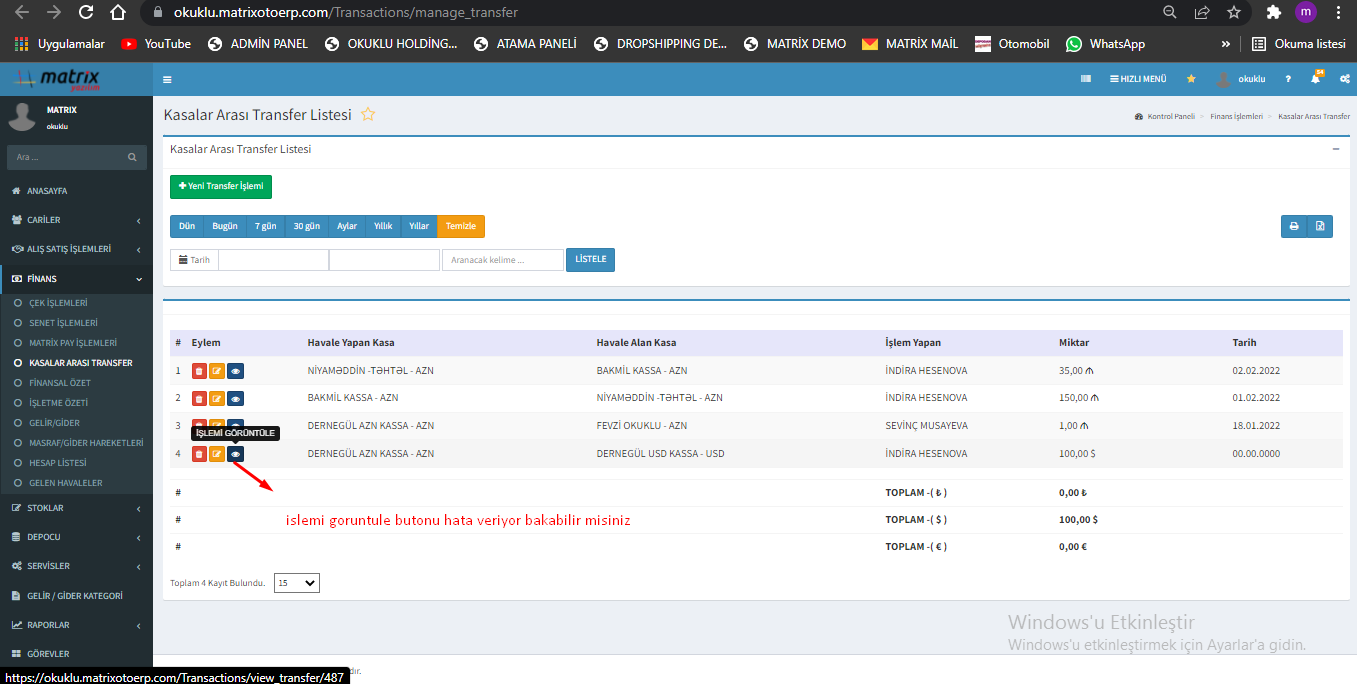Screen dimensions: 1357x684
Task: Click the orange Temizle filter button
Action: (x=460, y=227)
